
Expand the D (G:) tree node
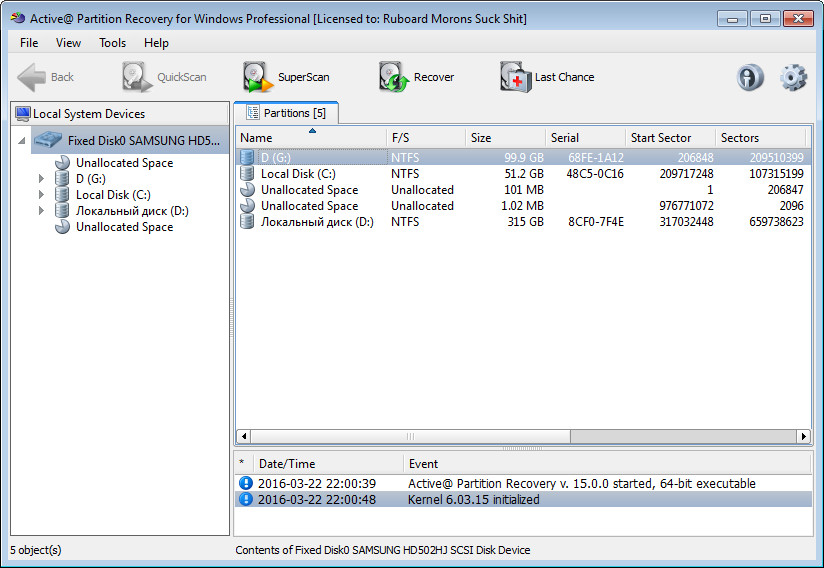click(x=41, y=179)
